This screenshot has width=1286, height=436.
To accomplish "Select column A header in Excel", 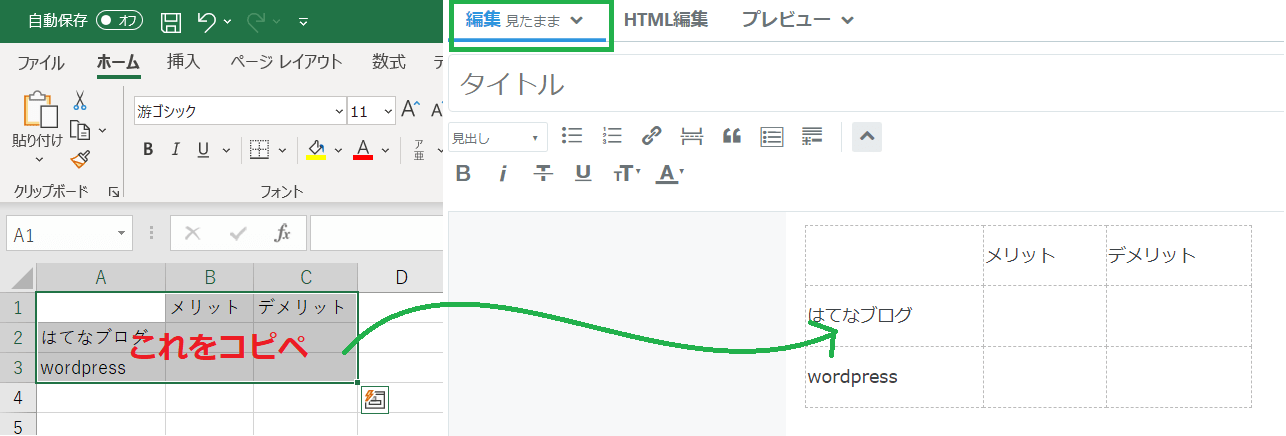I will [101, 277].
